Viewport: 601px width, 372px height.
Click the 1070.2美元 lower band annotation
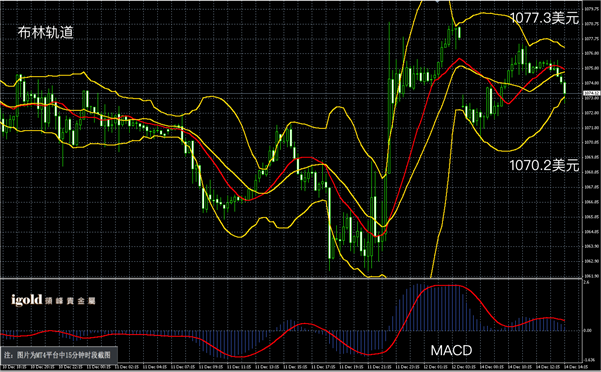click(x=544, y=166)
